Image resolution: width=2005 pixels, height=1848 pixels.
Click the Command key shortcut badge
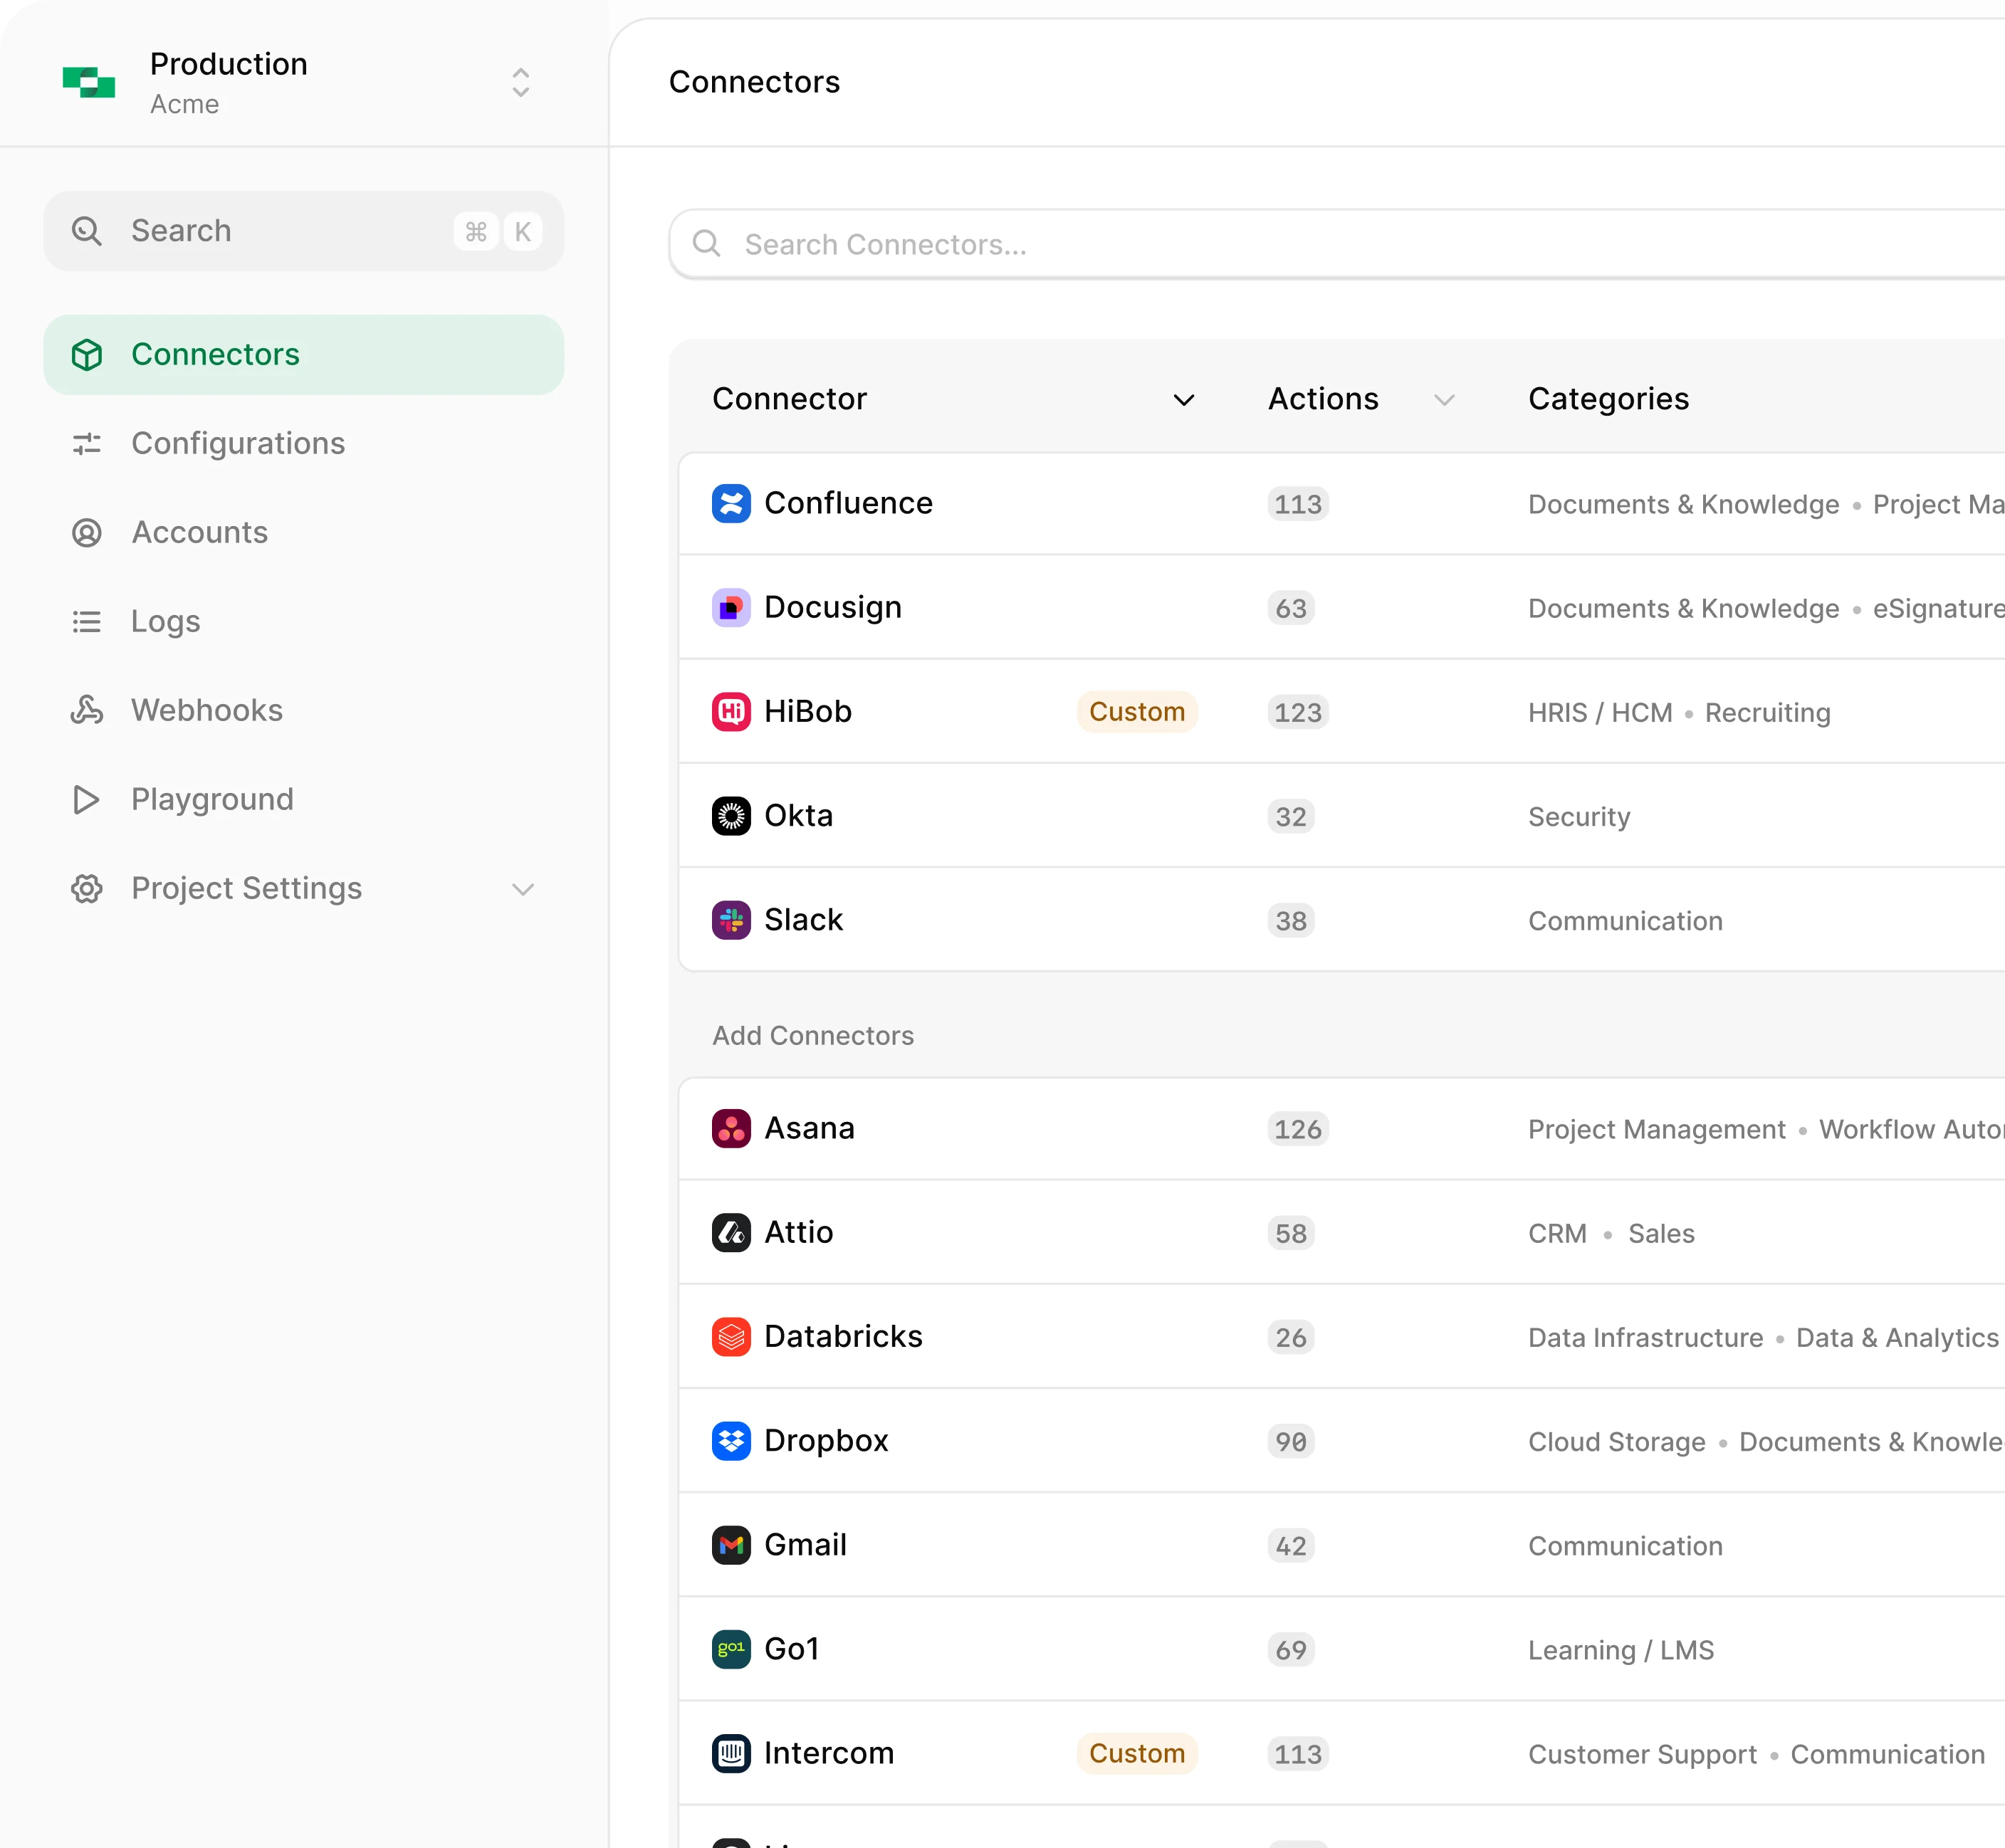[x=476, y=232]
